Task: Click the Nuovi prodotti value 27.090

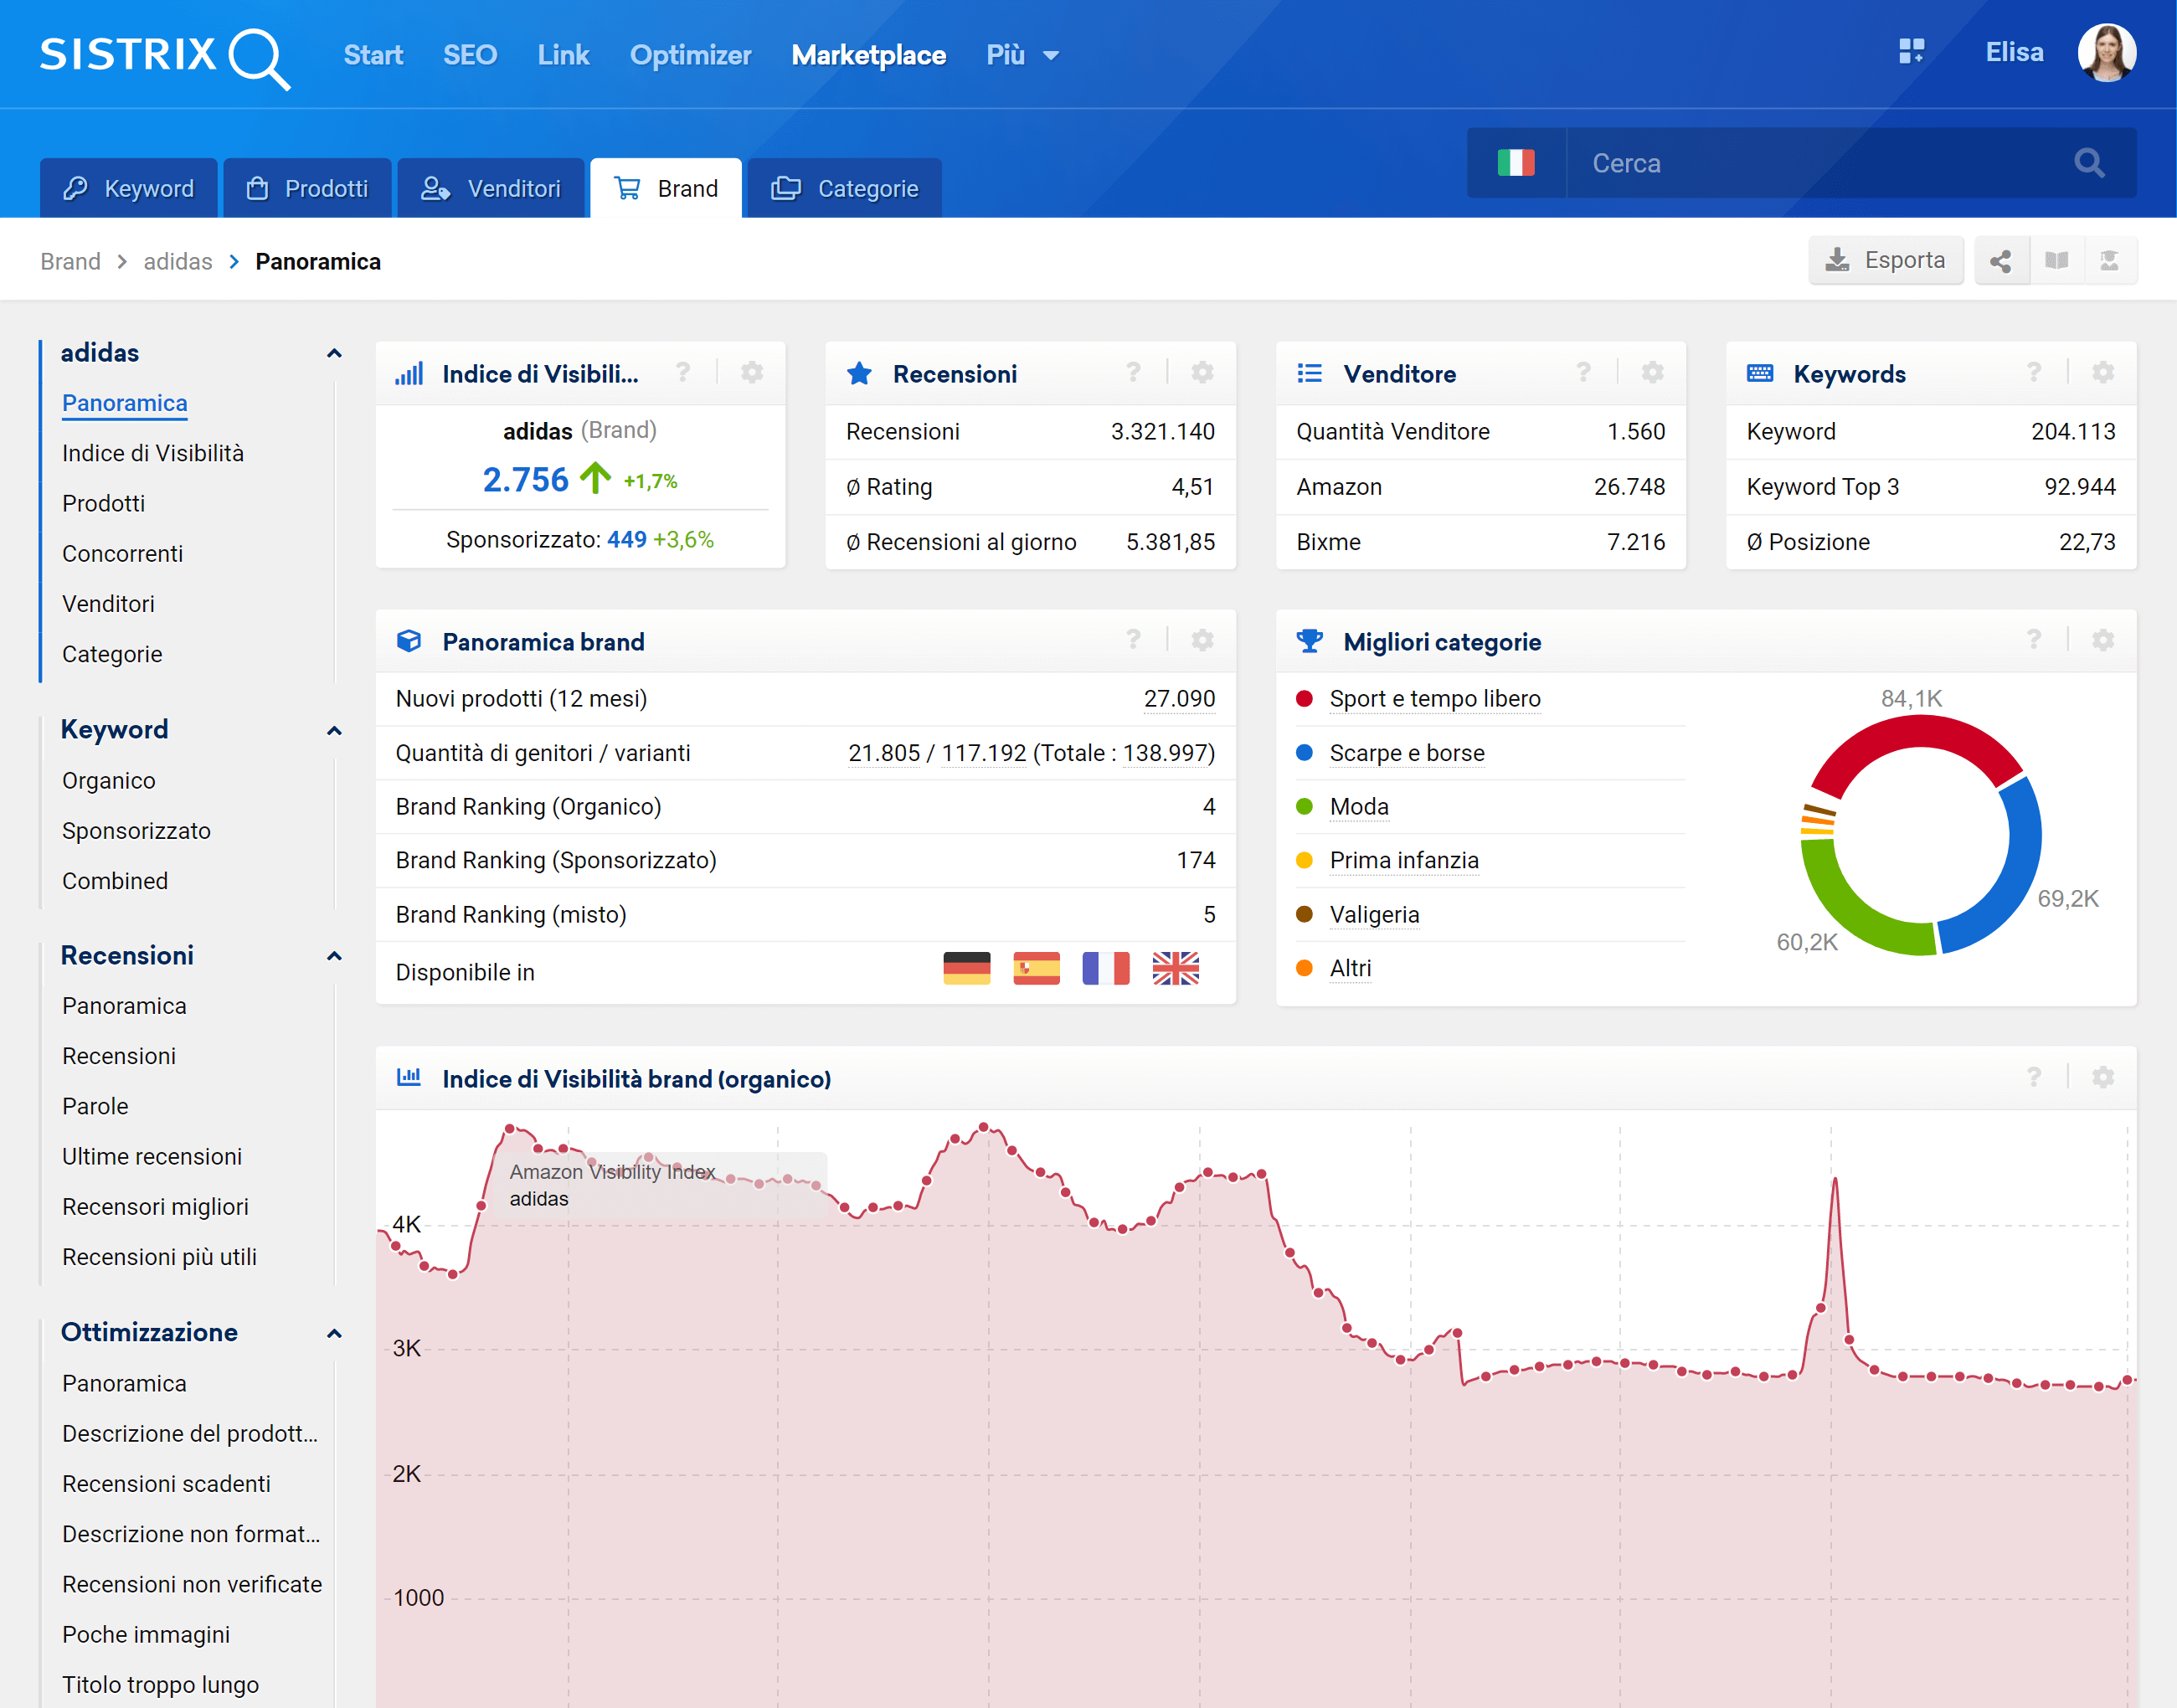Action: pyautogui.click(x=1178, y=698)
